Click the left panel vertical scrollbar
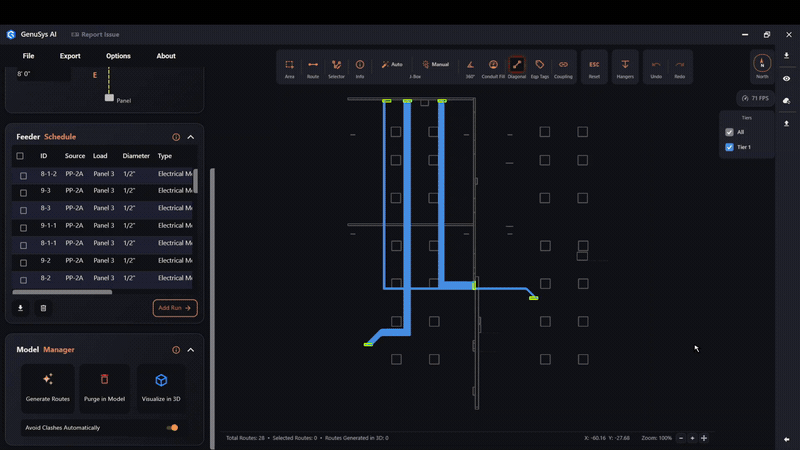This screenshot has width=800, height=450. pyautogui.click(x=212, y=308)
